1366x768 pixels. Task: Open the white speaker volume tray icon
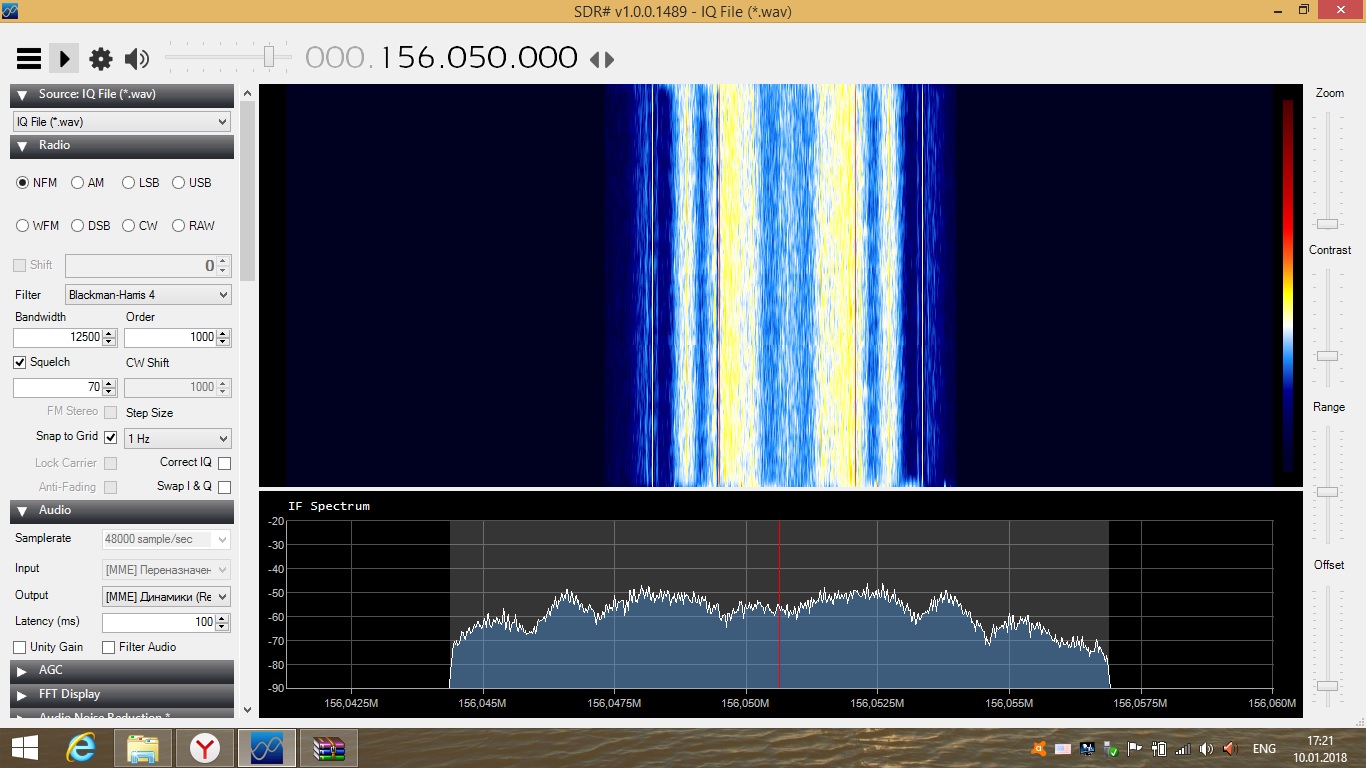[1207, 749]
